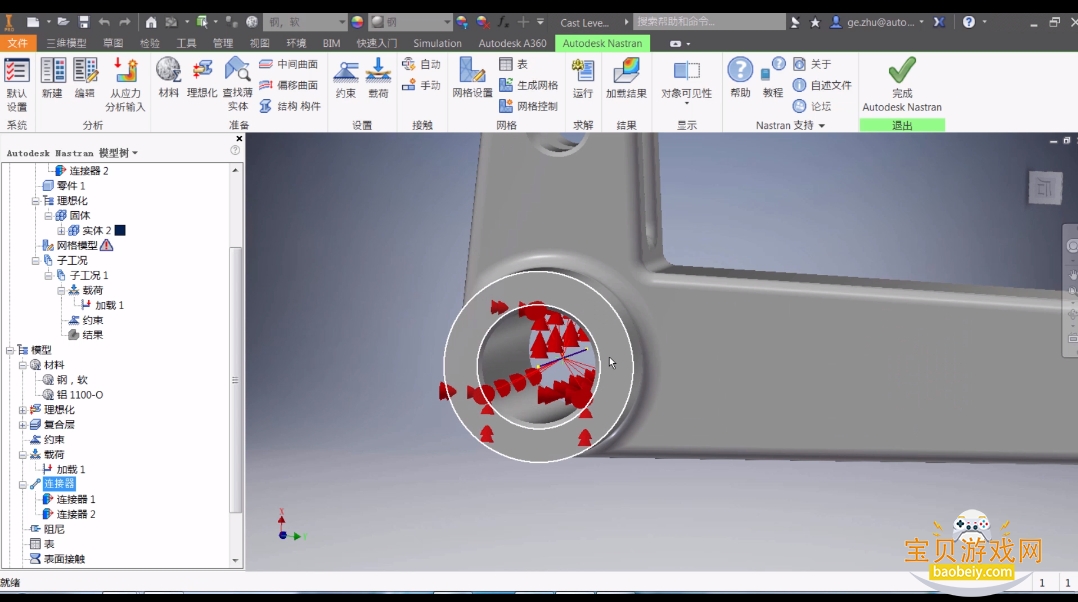This screenshot has height=602, width=1078.
Task: Click the appearance color wheel icon
Action: (357, 22)
